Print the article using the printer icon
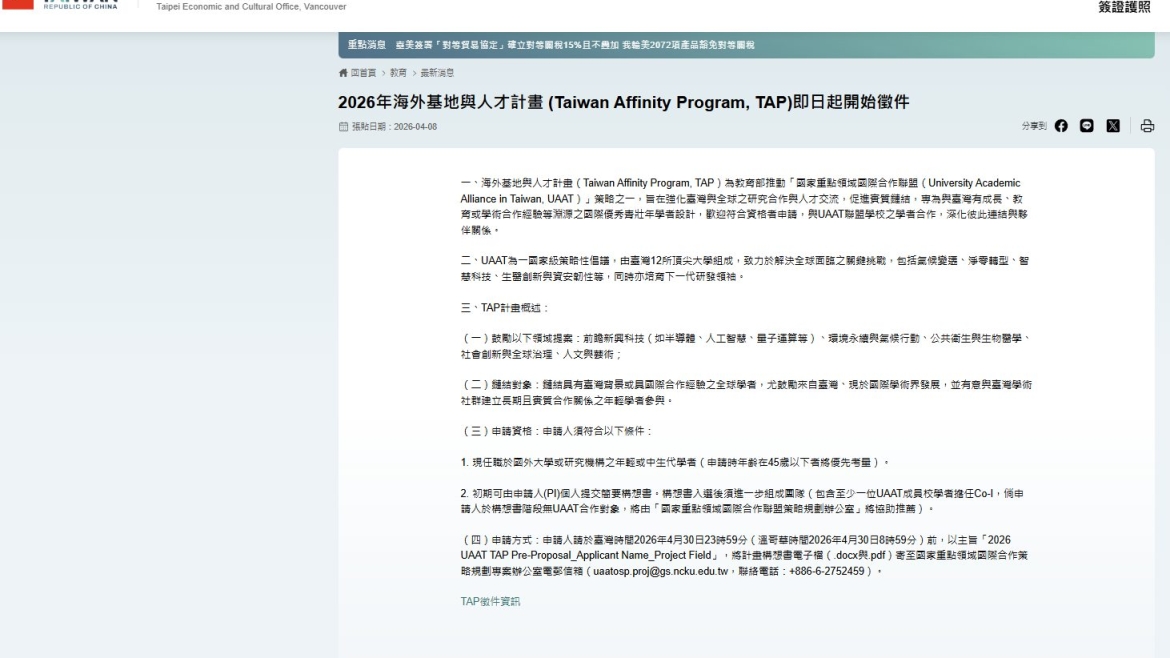Viewport: 1170px width, 658px height. (1146, 126)
